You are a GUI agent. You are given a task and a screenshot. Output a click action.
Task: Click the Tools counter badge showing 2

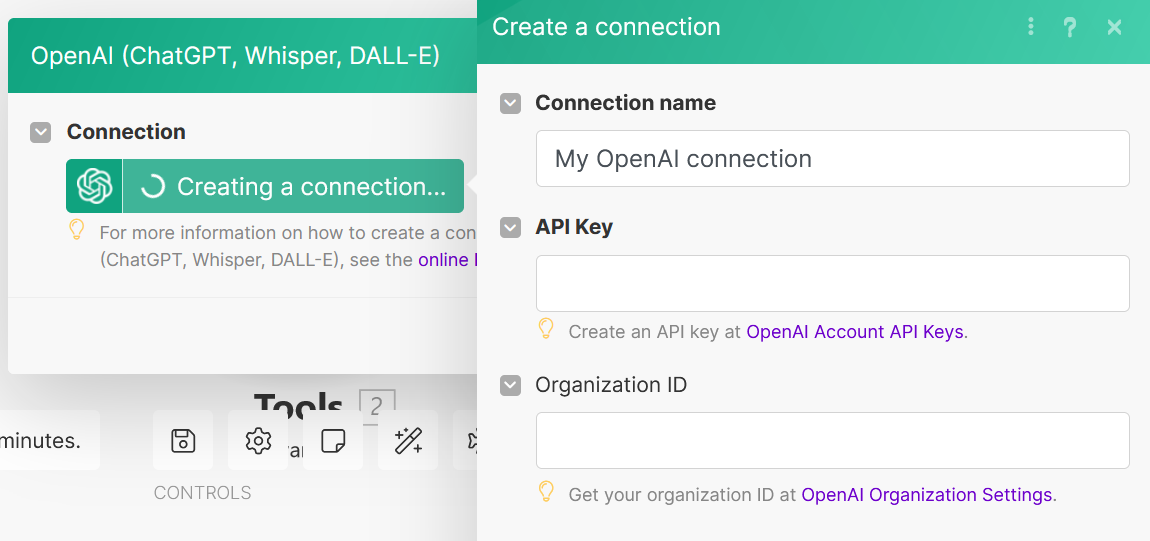(x=377, y=406)
